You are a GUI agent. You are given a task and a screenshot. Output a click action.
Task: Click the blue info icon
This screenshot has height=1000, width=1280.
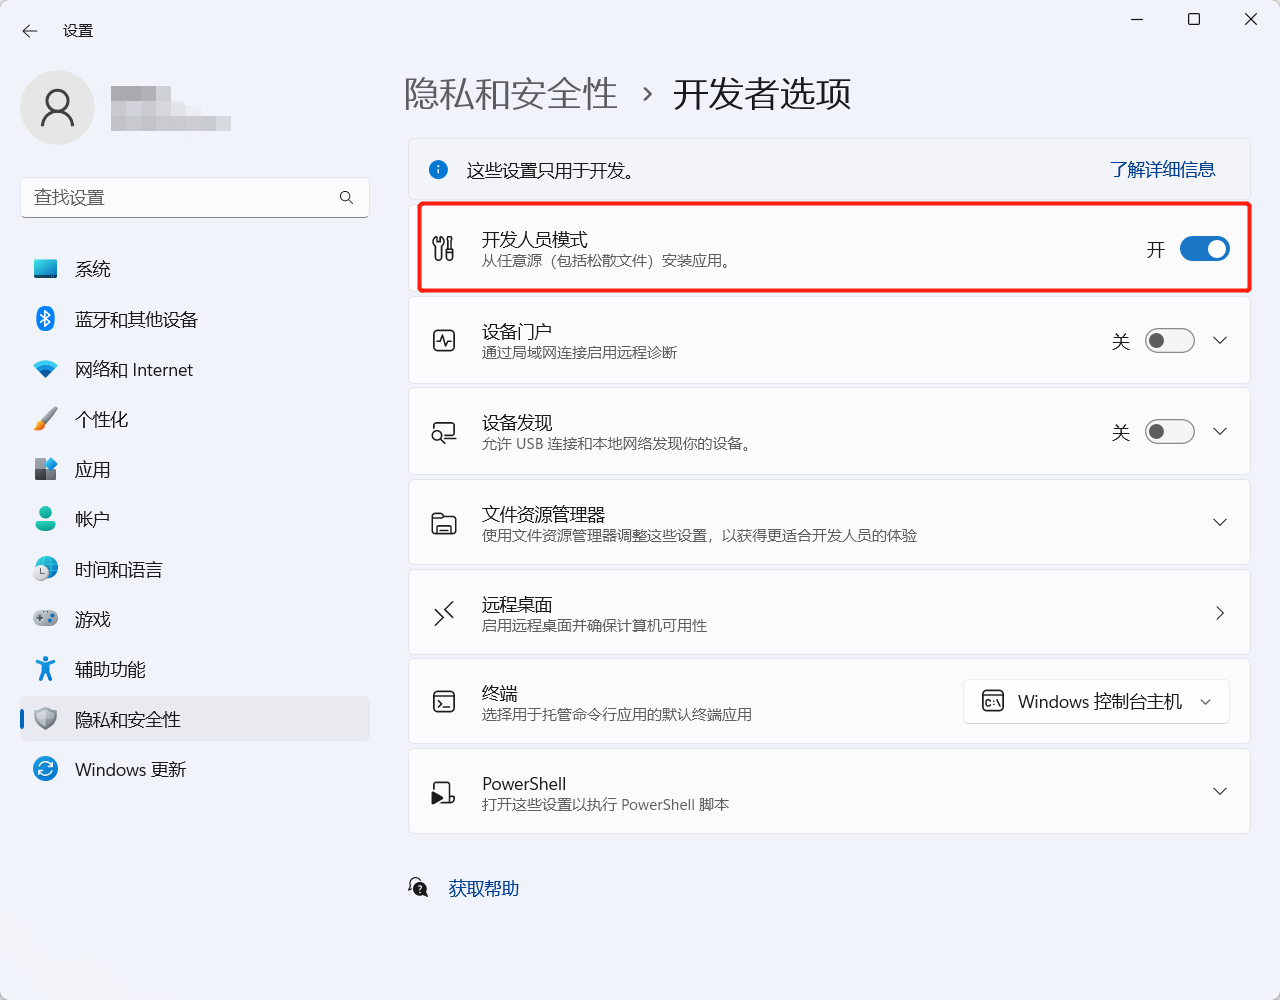point(438,170)
